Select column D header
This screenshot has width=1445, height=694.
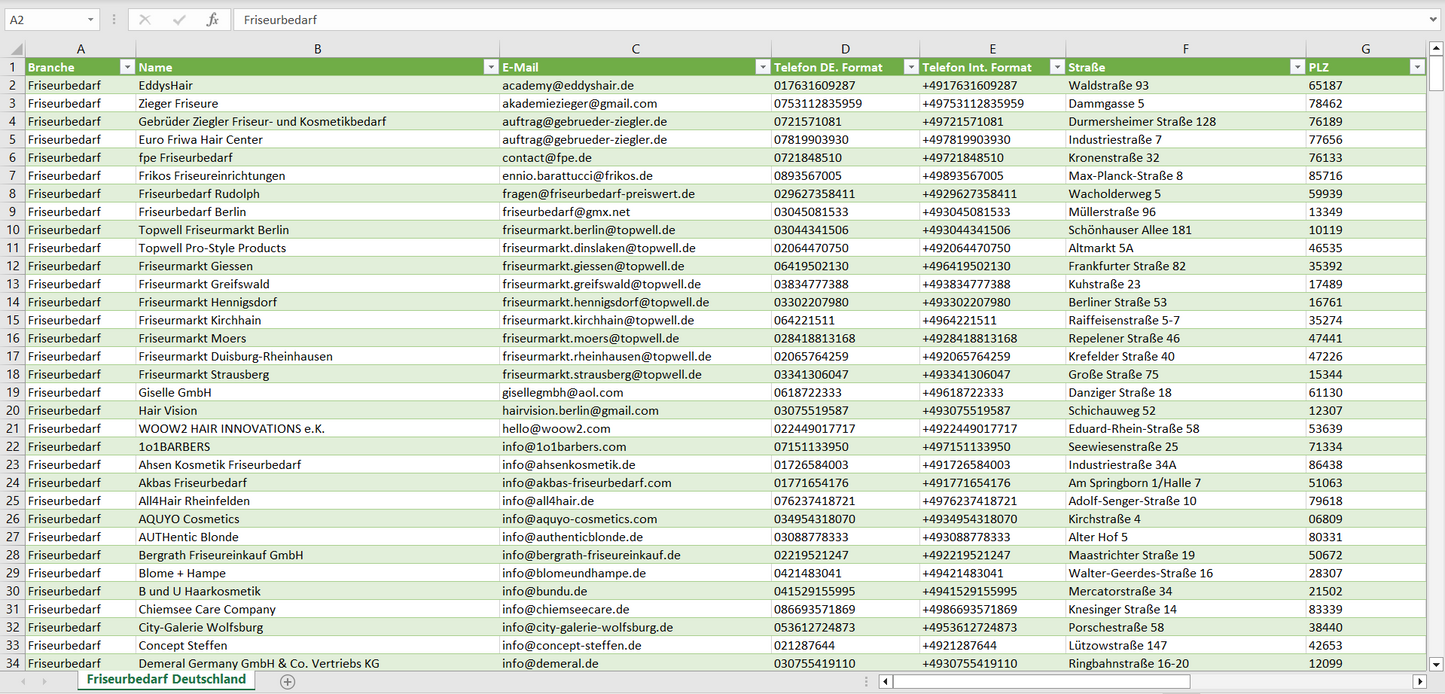tap(845, 49)
